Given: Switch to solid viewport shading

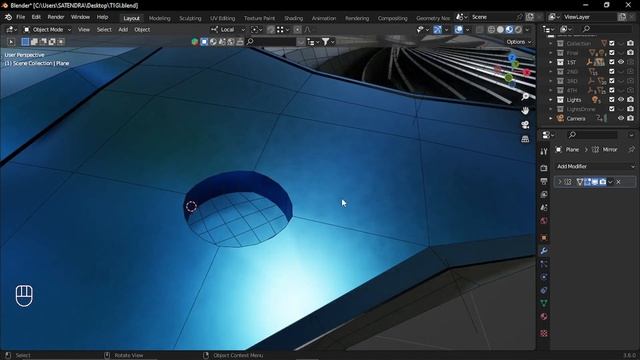Looking at the screenshot, I should click(x=500, y=30).
